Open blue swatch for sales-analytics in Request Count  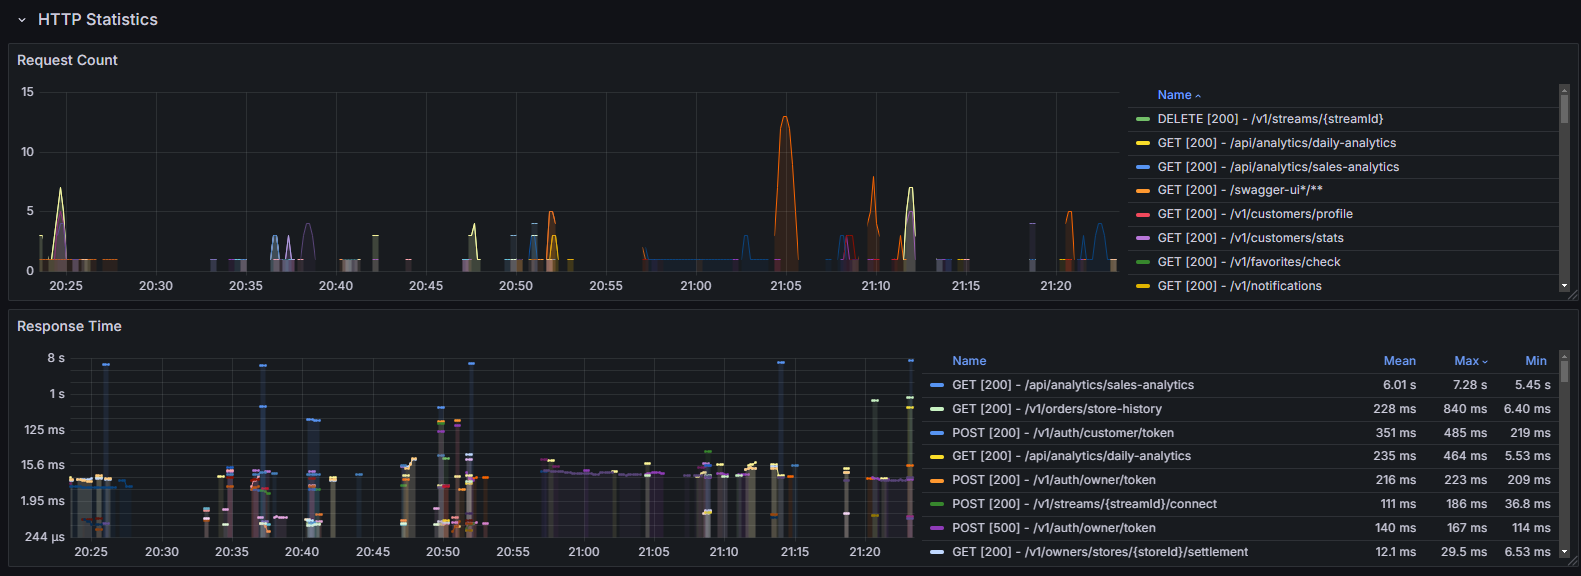point(1143,167)
